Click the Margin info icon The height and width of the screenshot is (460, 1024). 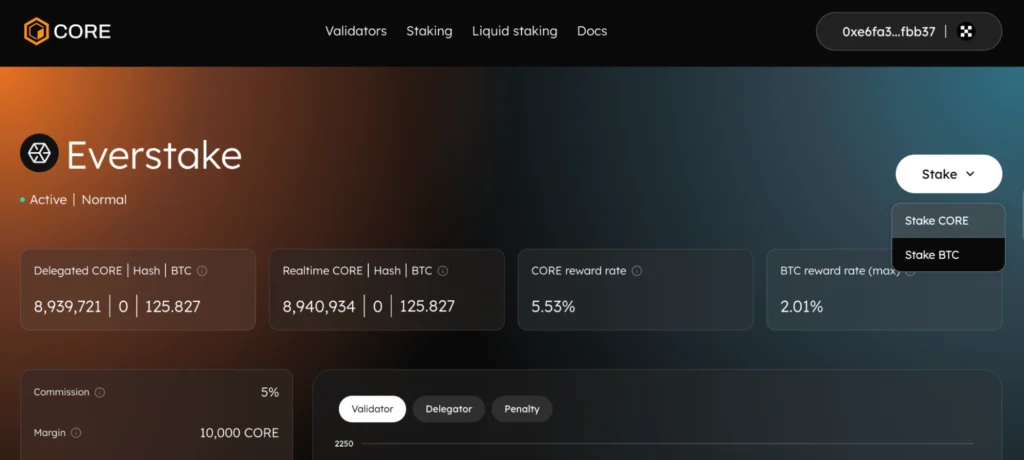tap(76, 433)
